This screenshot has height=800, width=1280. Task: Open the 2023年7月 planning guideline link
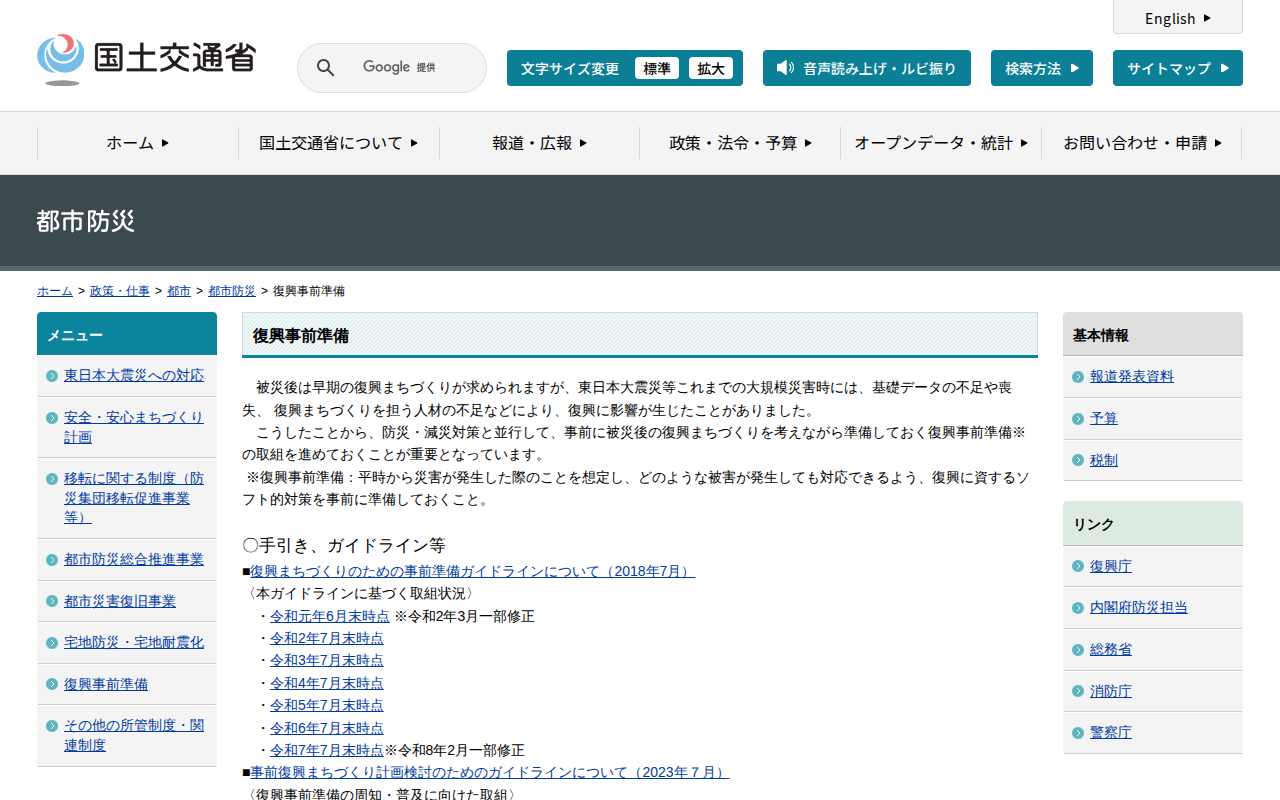coord(489,772)
